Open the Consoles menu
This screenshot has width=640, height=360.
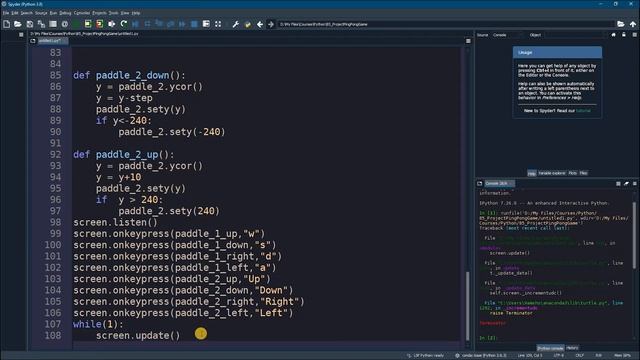[82, 13]
